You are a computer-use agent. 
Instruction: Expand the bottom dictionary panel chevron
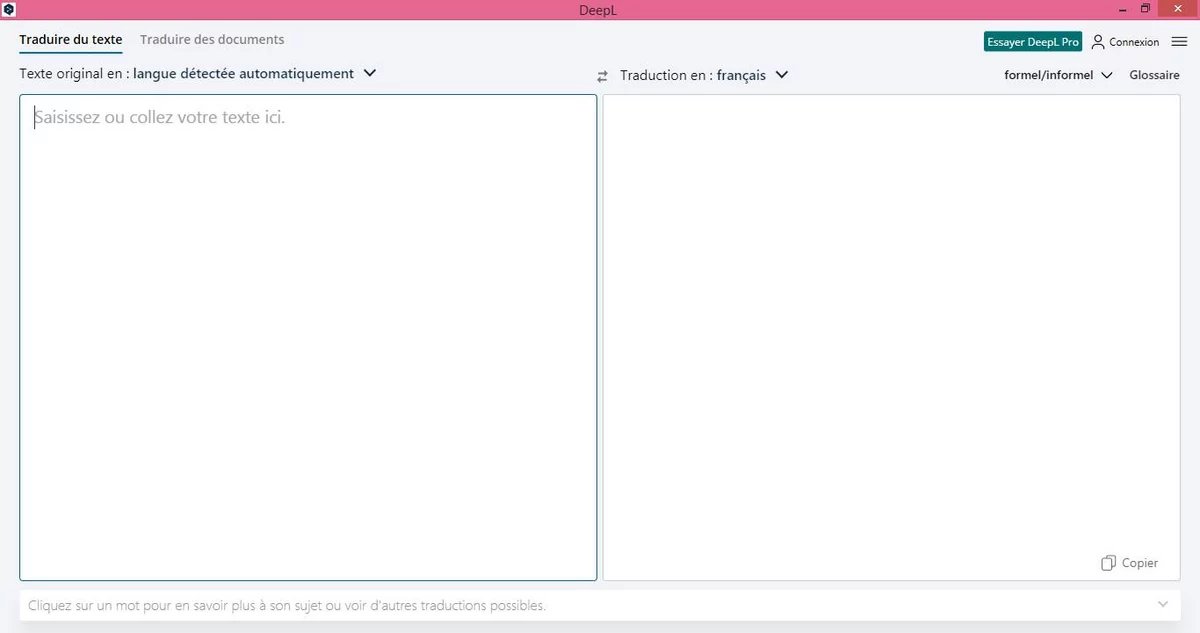(x=1163, y=604)
